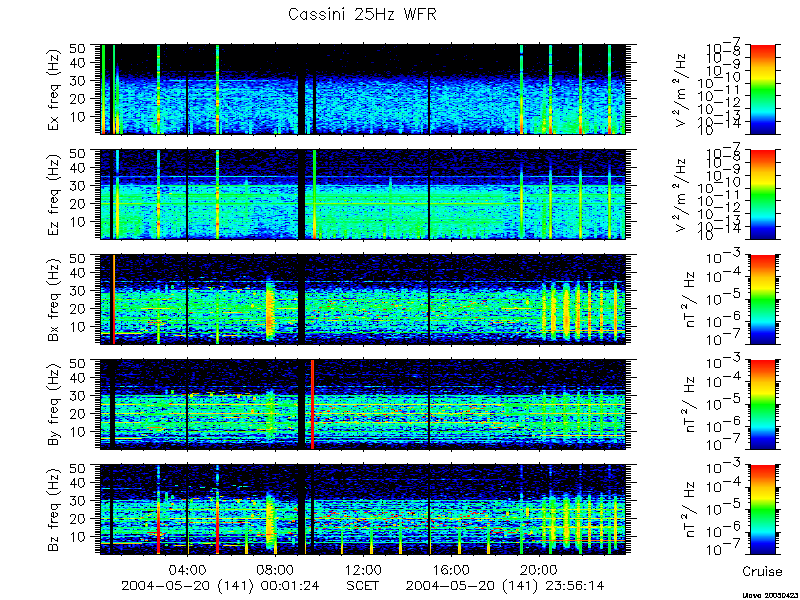Viewport: 800px width, 600px height.
Task: Click the Ex spectrogram panel
Action: click(363, 89)
